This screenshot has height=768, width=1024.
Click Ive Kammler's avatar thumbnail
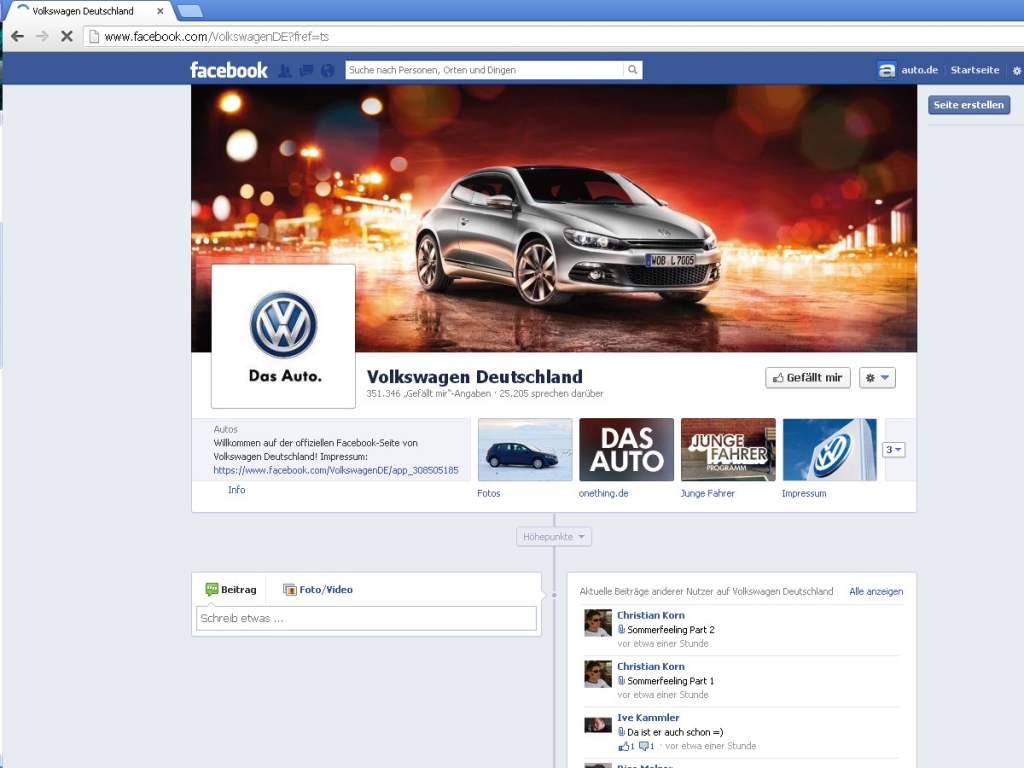(x=598, y=724)
